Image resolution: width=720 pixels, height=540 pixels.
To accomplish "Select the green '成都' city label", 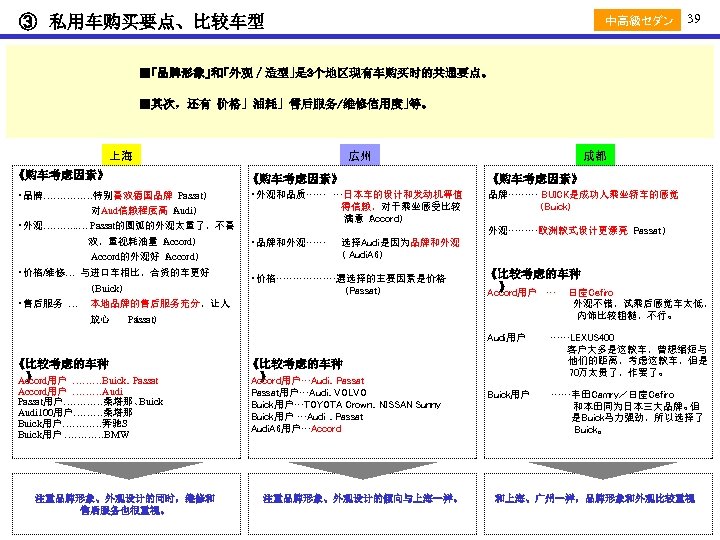I will coord(595,155).
